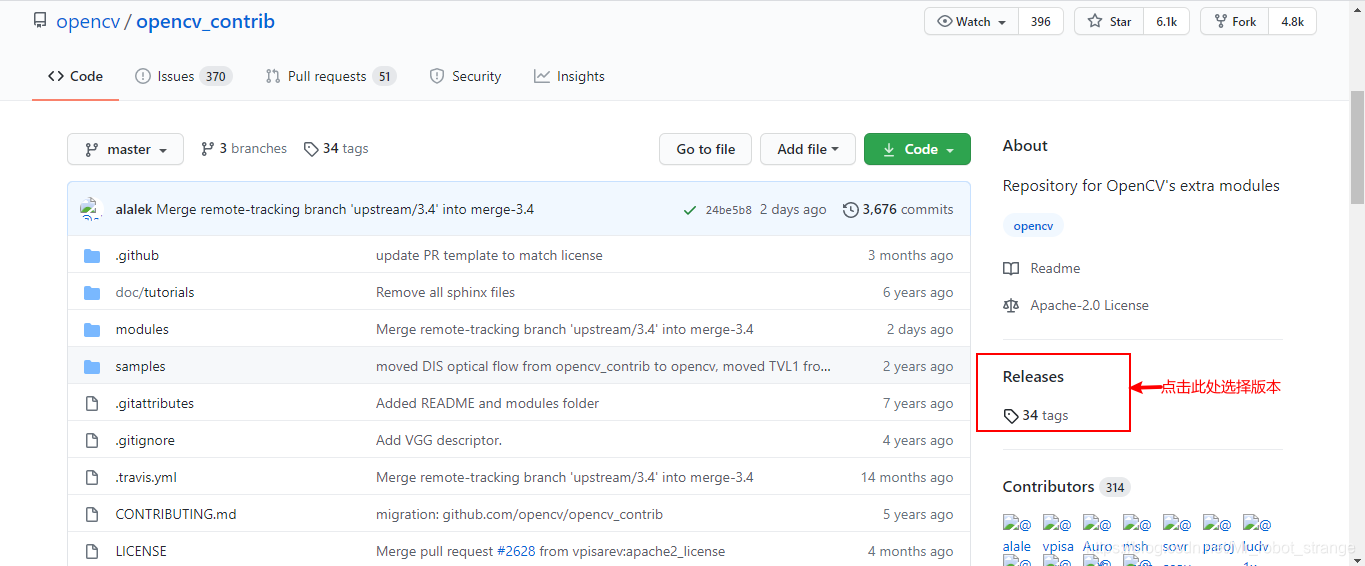1365x566 pixels.
Task: Click alalek's avatar in commit bar
Action: [x=91, y=209]
